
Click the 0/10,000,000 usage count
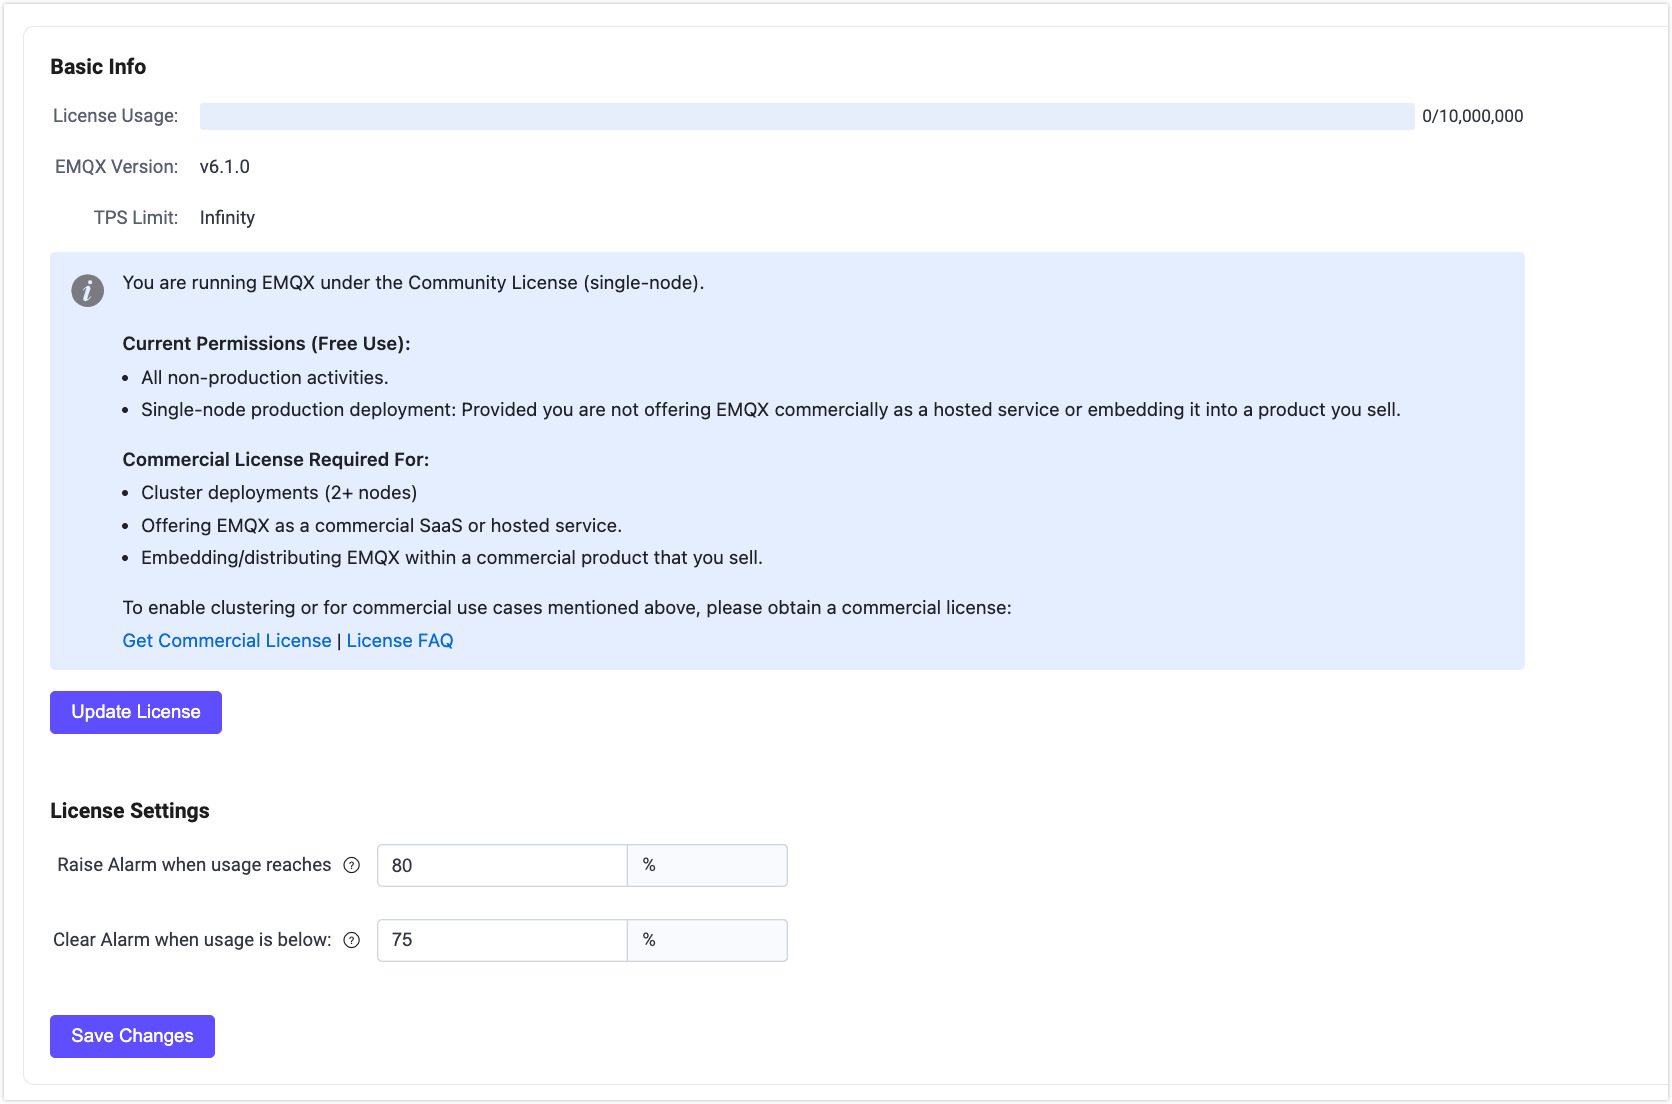coord(1472,116)
